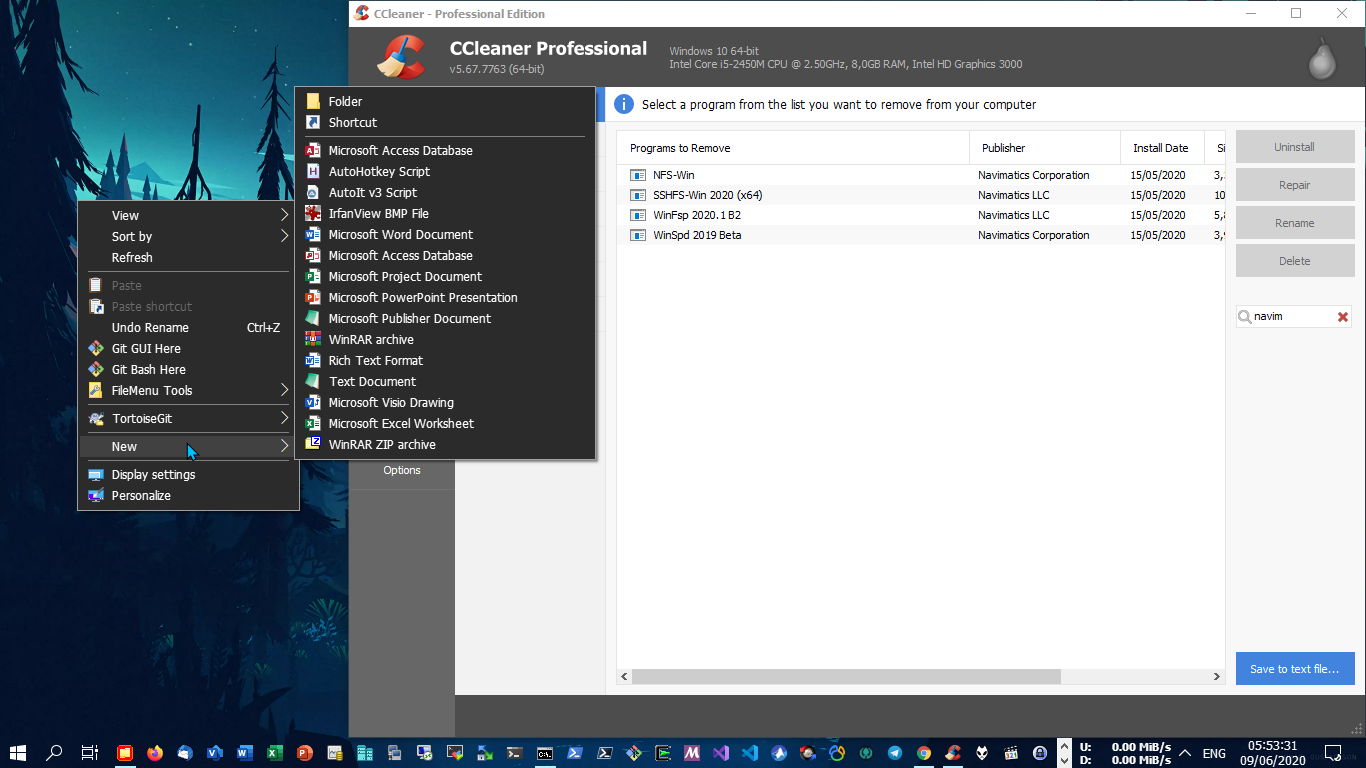Pick IrfanView BMP File from the New list
The image size is (1366, 768).
[445, 213]
